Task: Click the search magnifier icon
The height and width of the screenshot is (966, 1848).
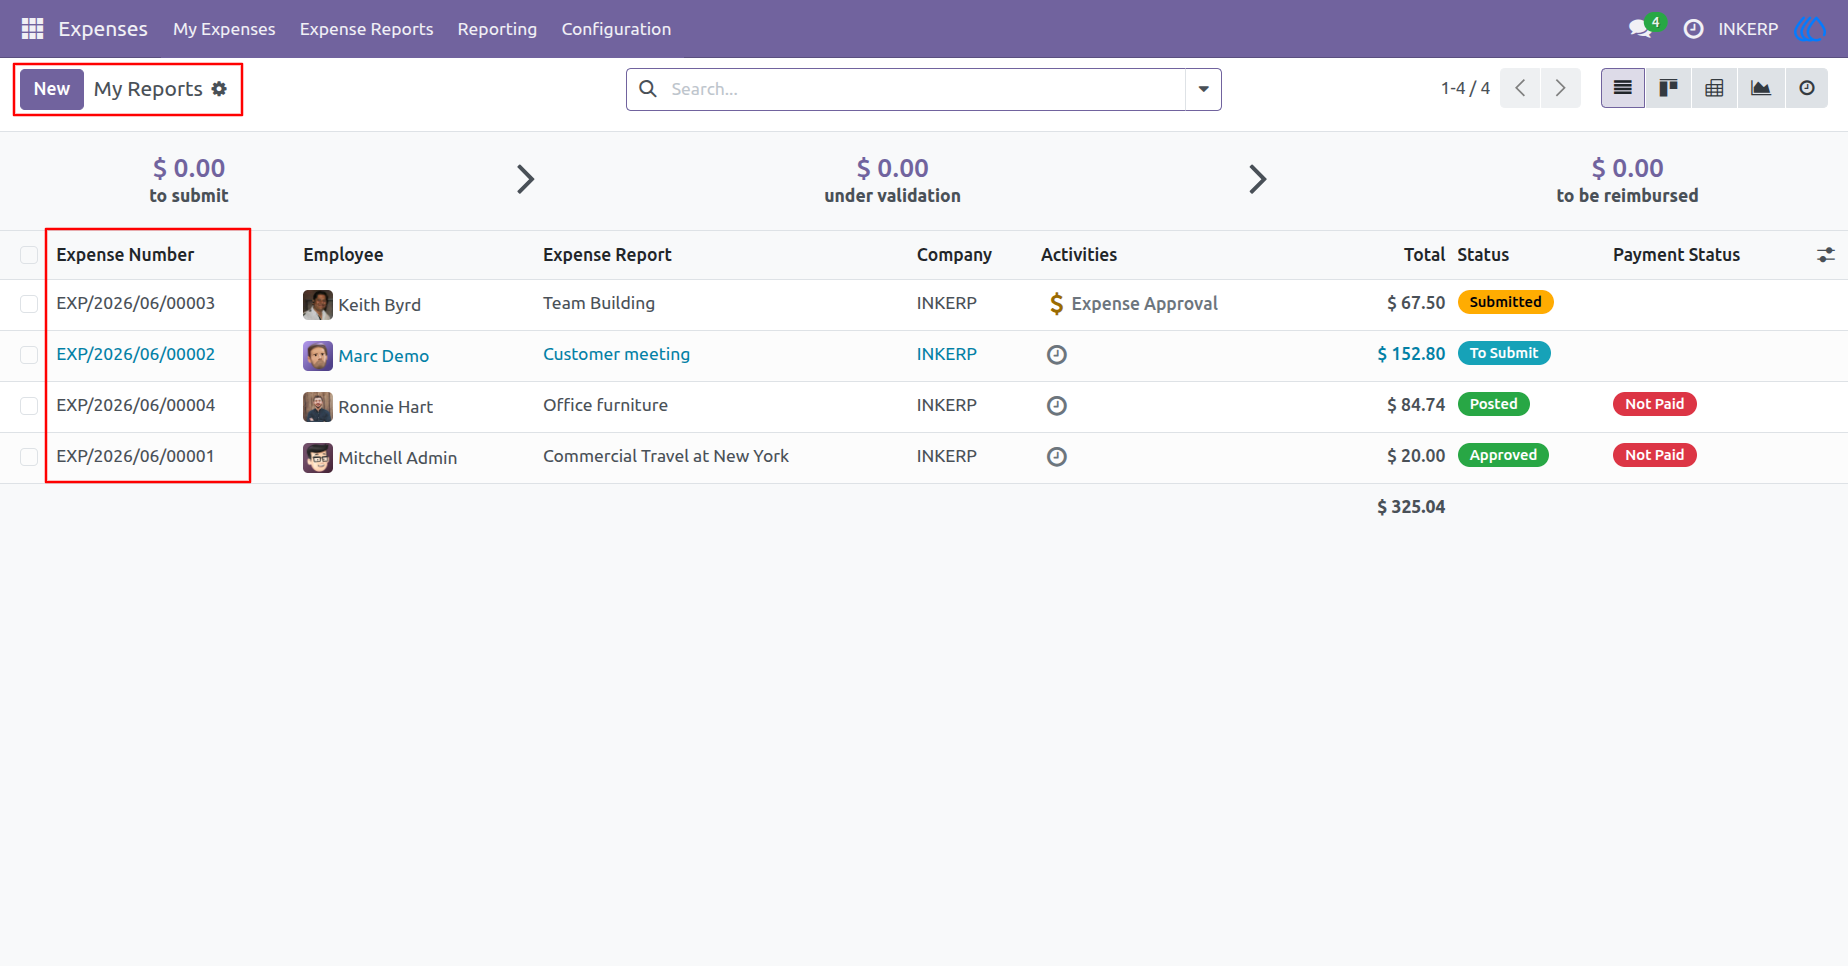Action: tap(648, 89)
